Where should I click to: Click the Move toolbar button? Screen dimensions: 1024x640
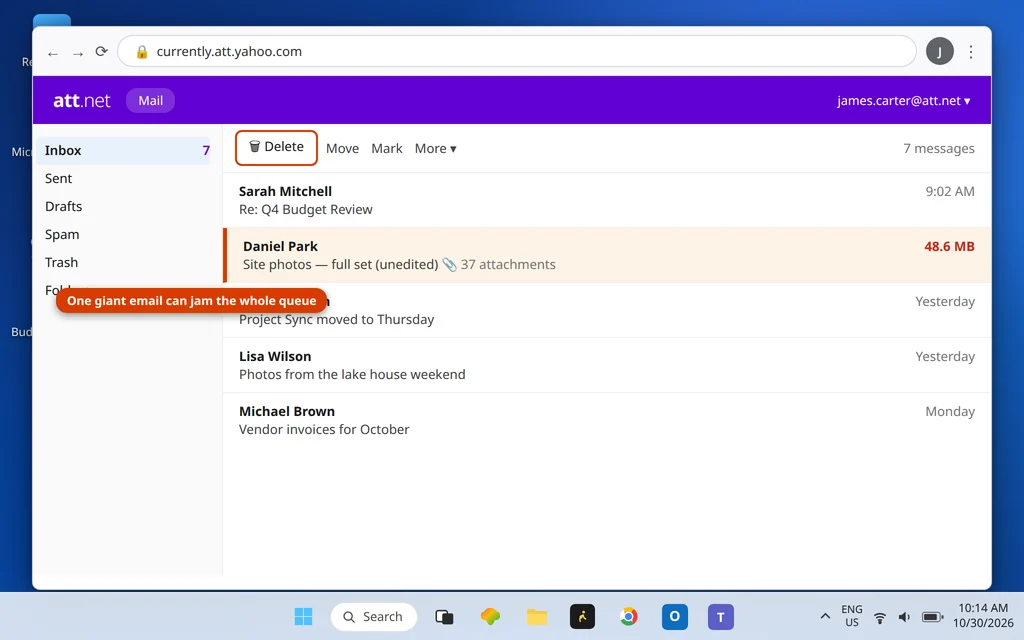pos(342,148)
